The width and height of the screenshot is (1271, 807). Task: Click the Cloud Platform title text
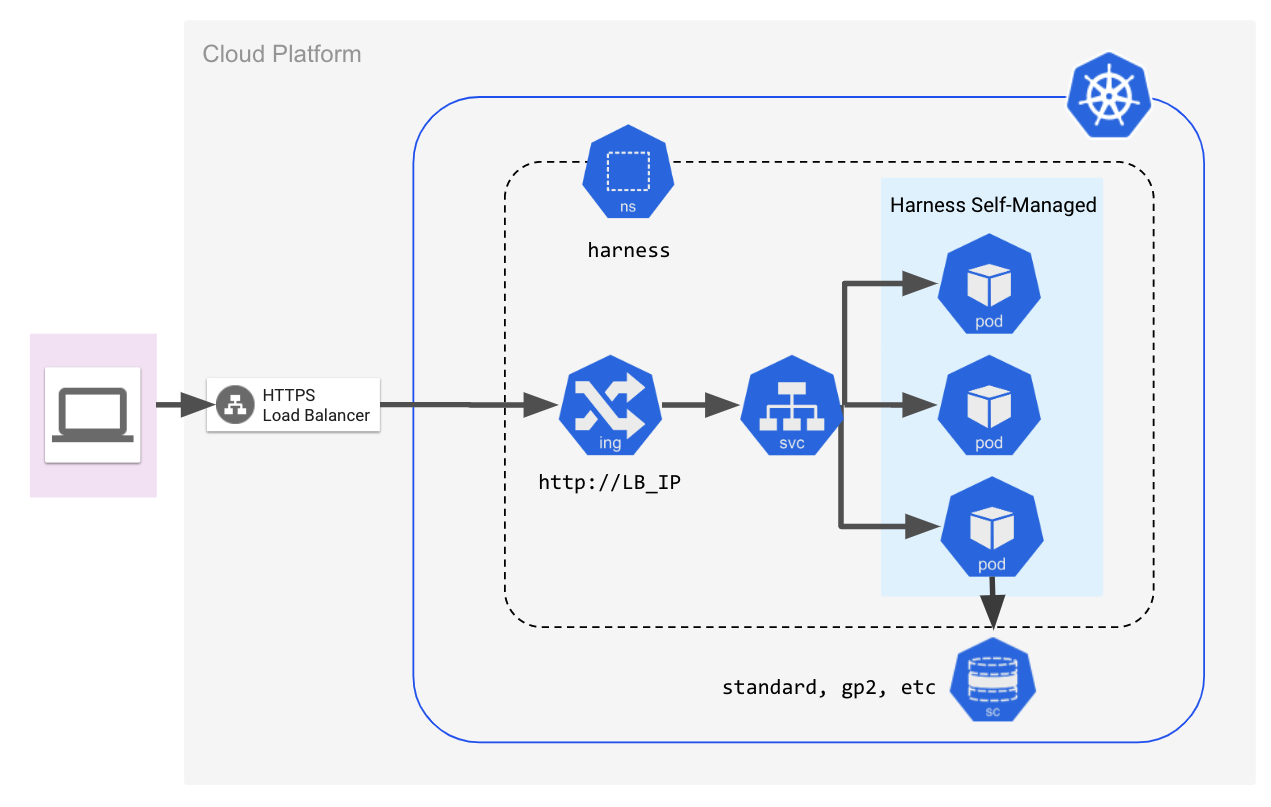(282, 54)
